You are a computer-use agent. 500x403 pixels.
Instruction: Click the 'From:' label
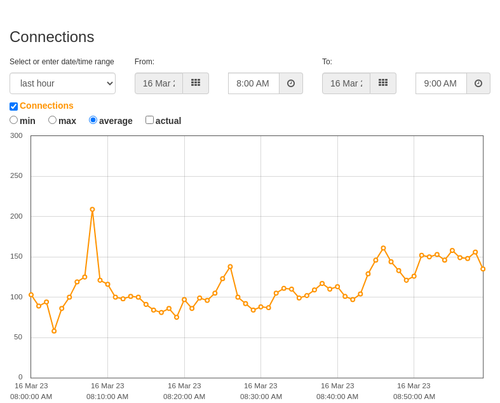click(144, 62)
